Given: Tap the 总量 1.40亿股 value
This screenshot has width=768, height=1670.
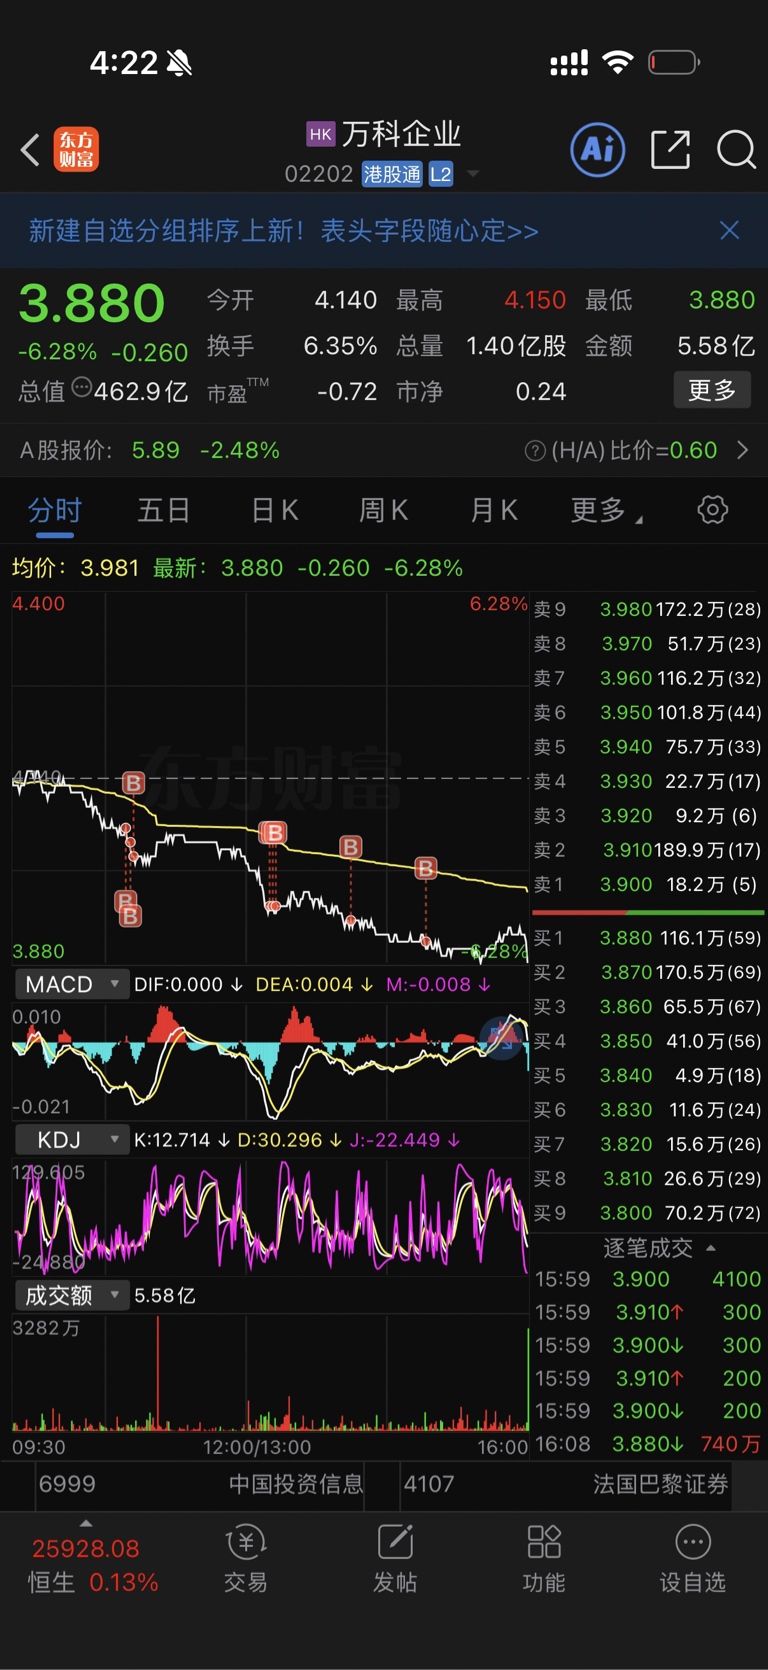Looking at the screenshot, I should [516, 346].
